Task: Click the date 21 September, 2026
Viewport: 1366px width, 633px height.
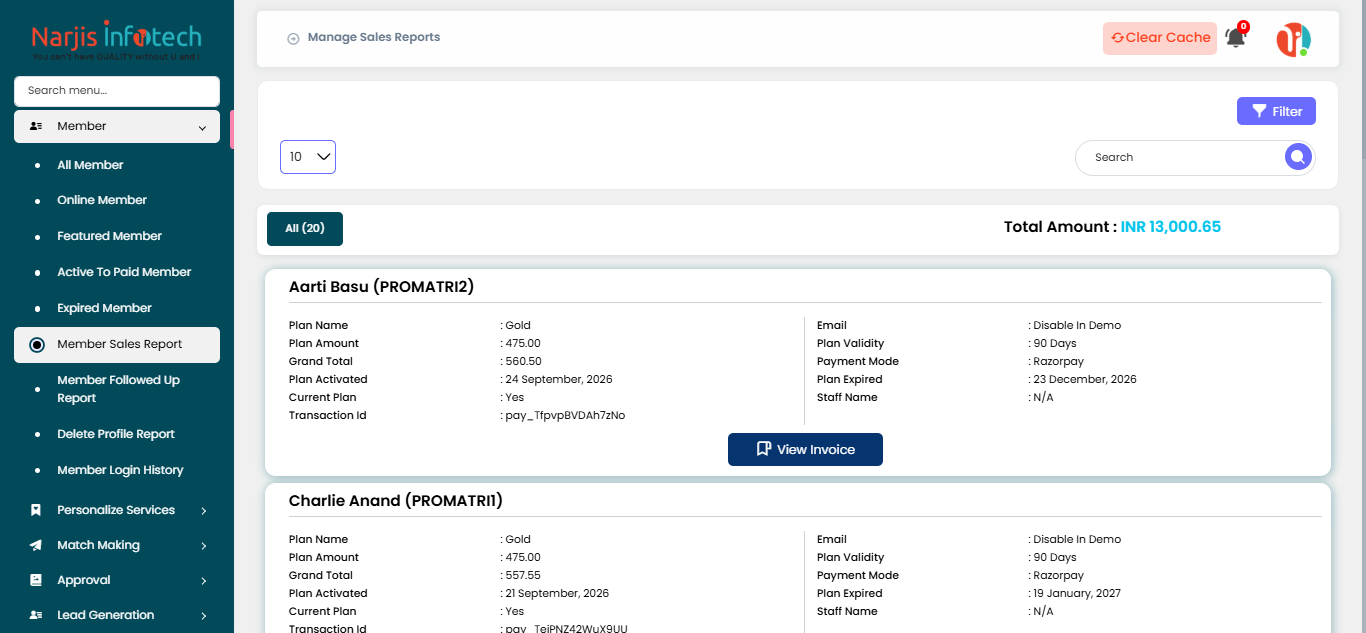Action: 558,593
